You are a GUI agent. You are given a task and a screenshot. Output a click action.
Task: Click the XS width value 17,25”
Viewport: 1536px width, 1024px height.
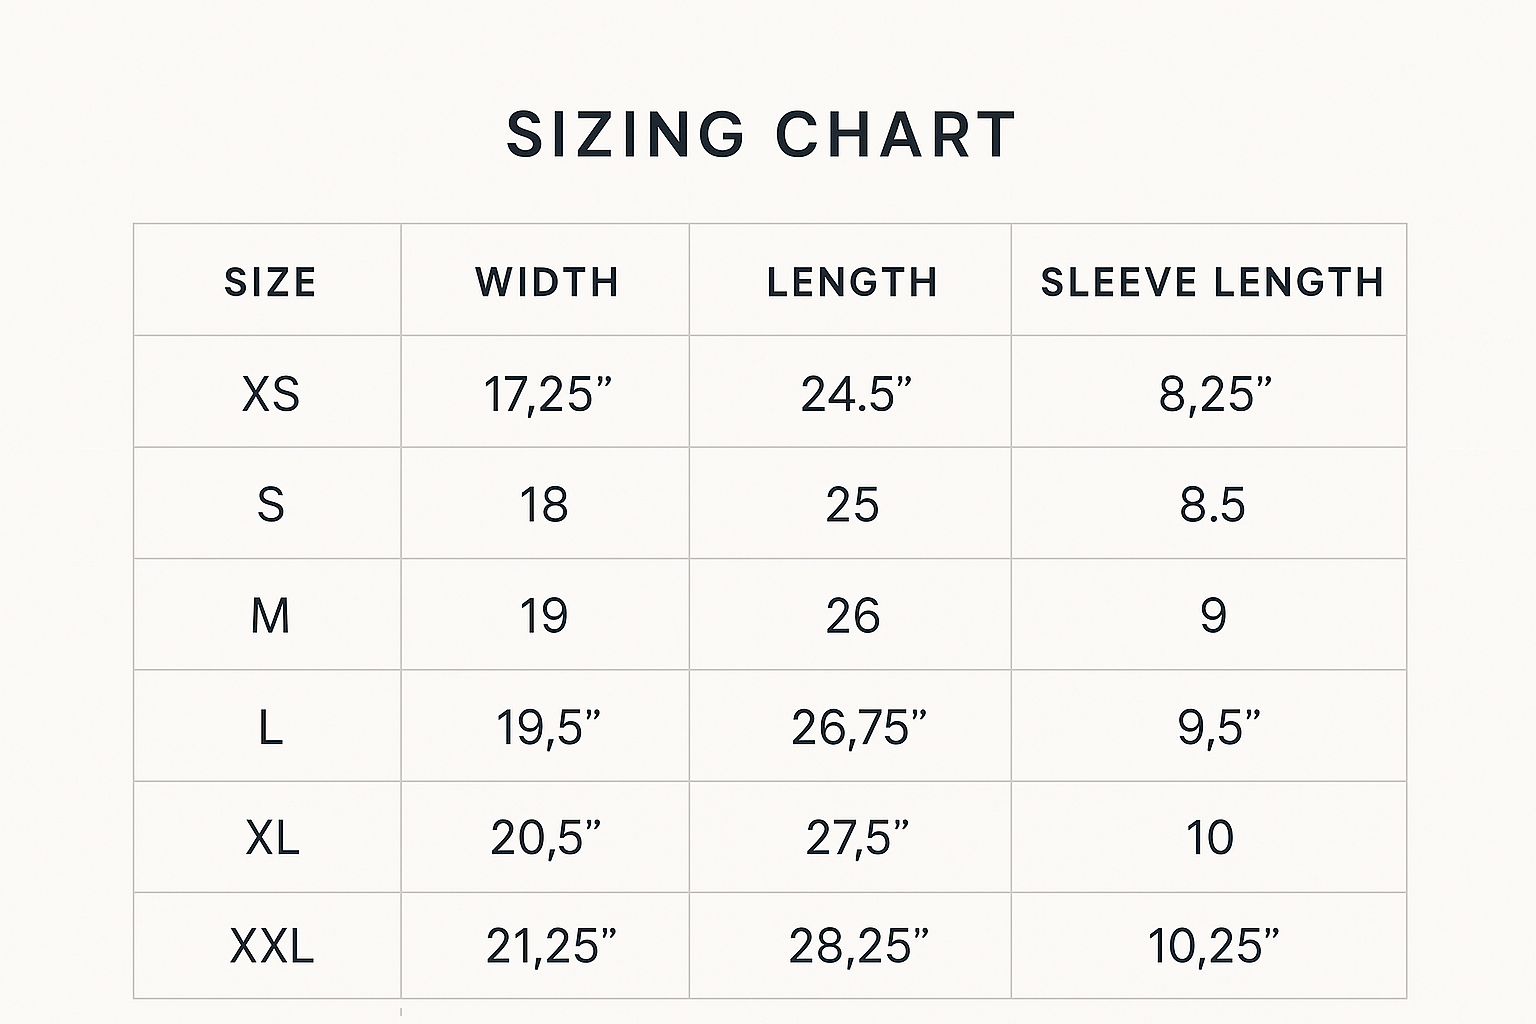click(547, 394)
